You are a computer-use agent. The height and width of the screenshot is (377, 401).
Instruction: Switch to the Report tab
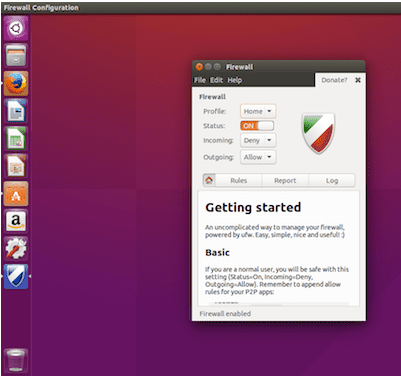click(285, 180)
